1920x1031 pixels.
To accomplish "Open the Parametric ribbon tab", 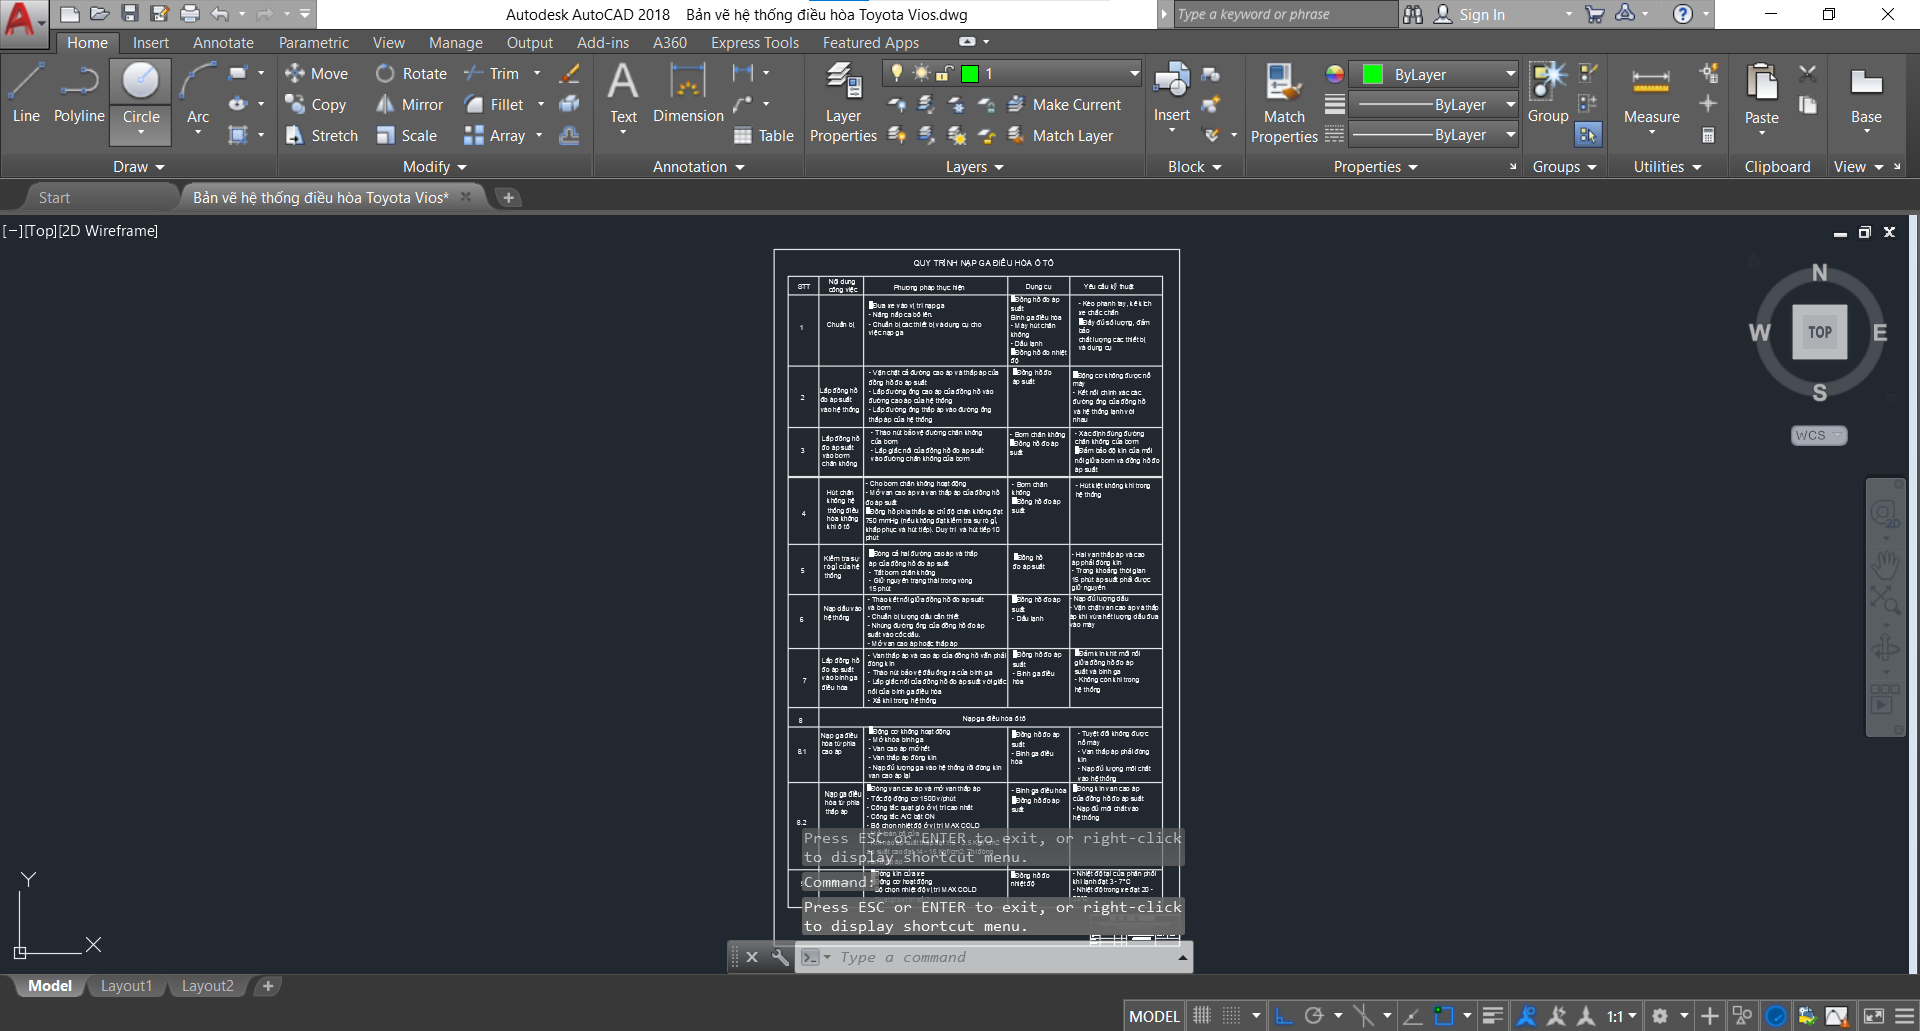I will (314, 43).
